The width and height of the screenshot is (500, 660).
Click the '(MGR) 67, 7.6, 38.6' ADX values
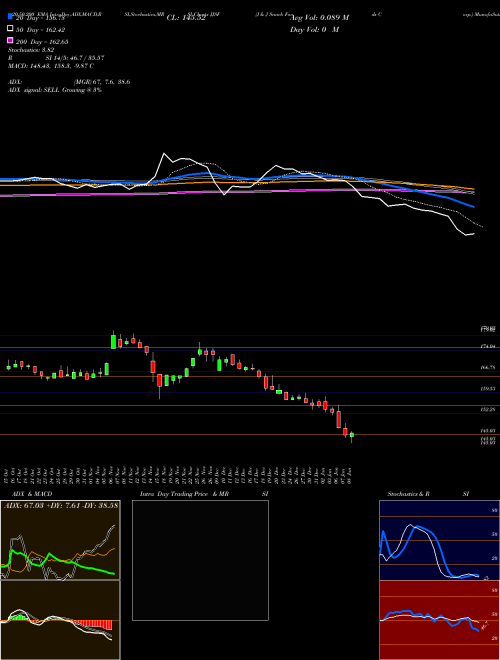(102, 82)
